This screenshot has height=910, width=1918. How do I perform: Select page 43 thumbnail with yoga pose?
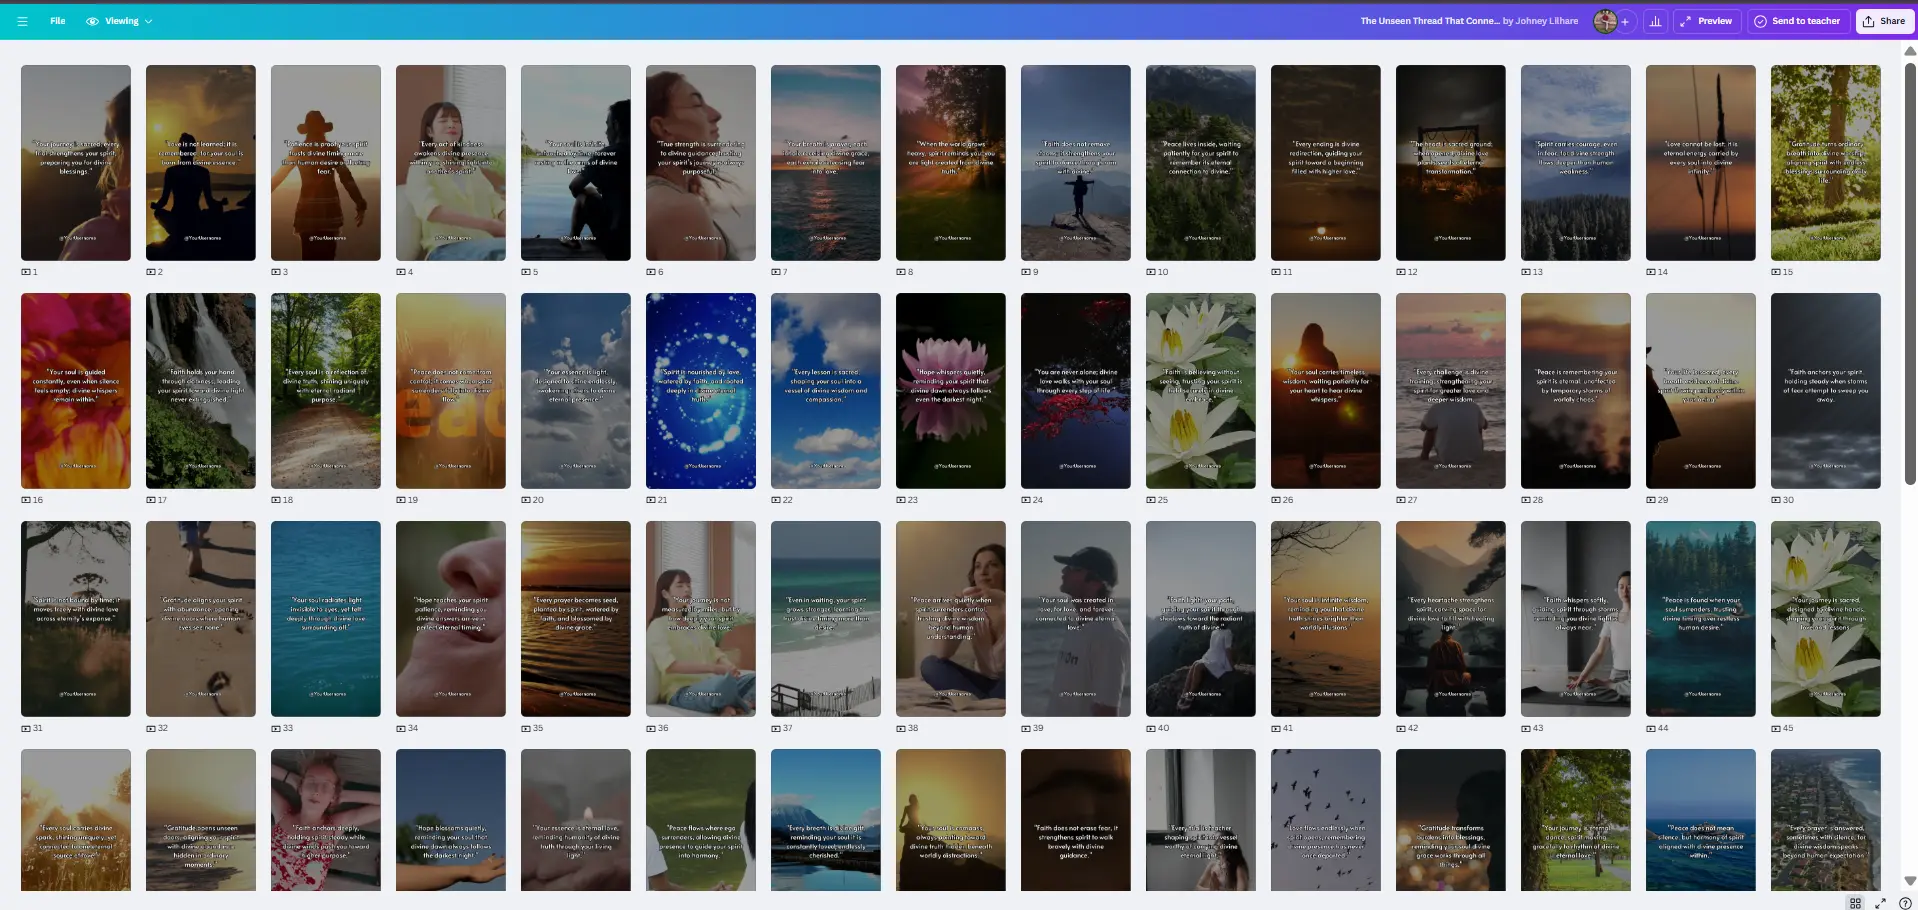click(x=1576, y=619)
